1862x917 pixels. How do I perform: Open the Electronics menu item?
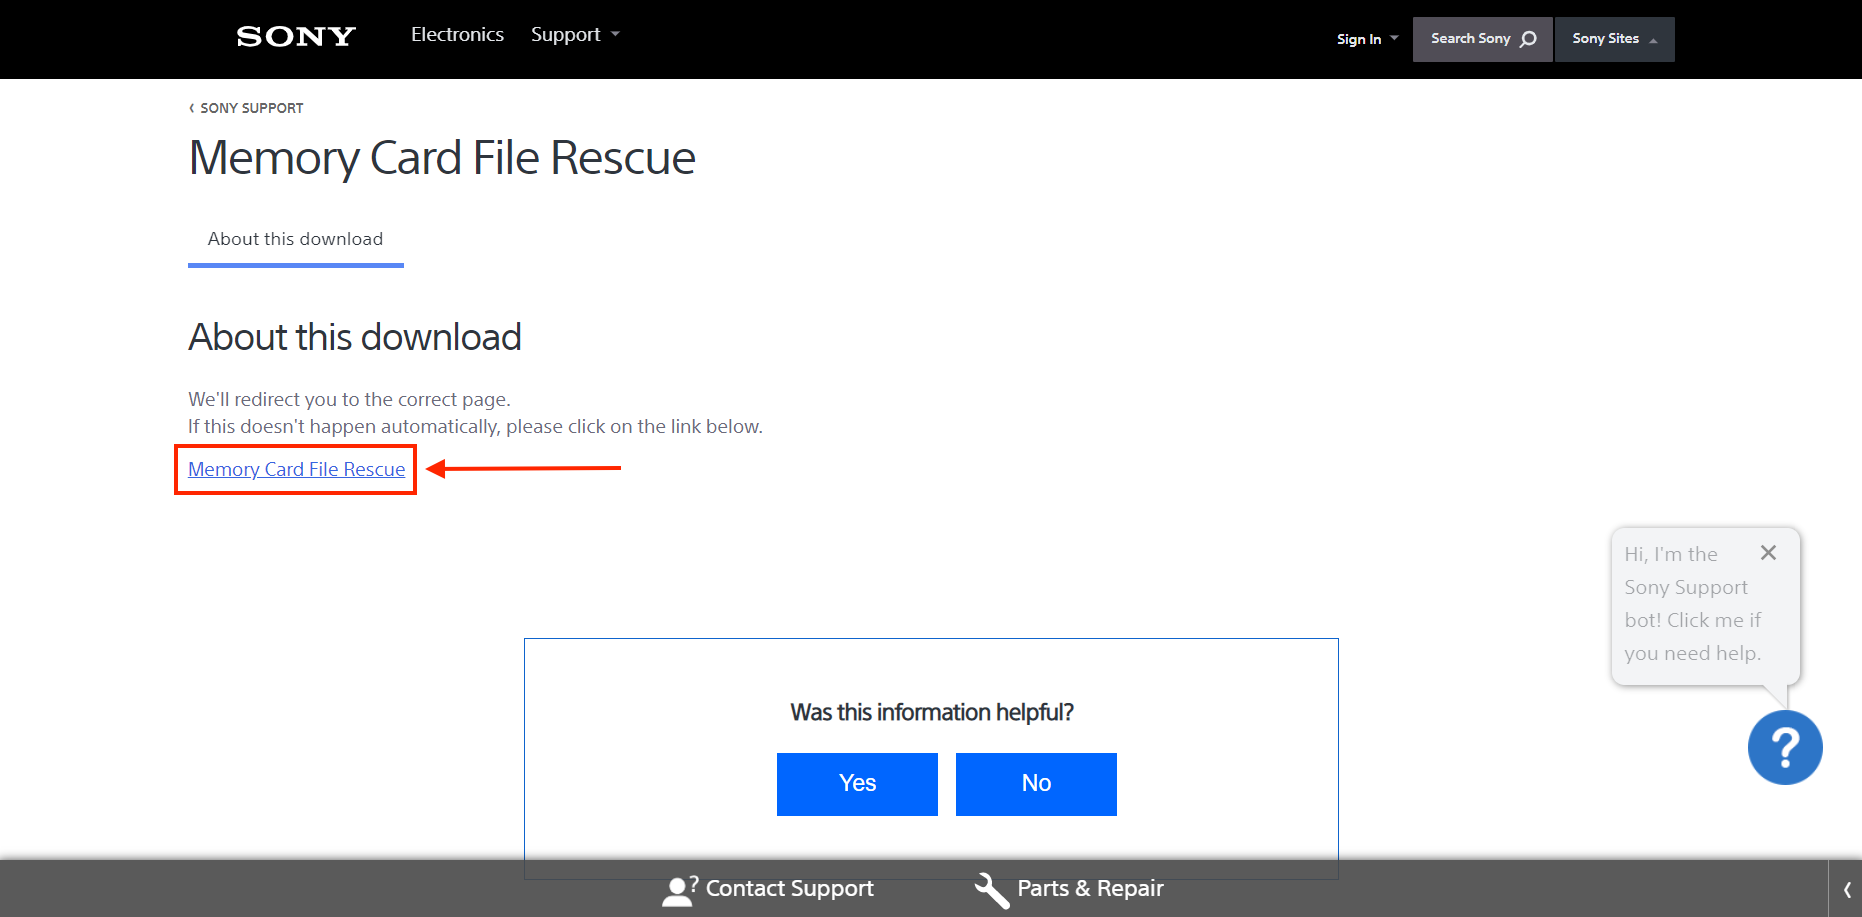[x=457, y=35]
